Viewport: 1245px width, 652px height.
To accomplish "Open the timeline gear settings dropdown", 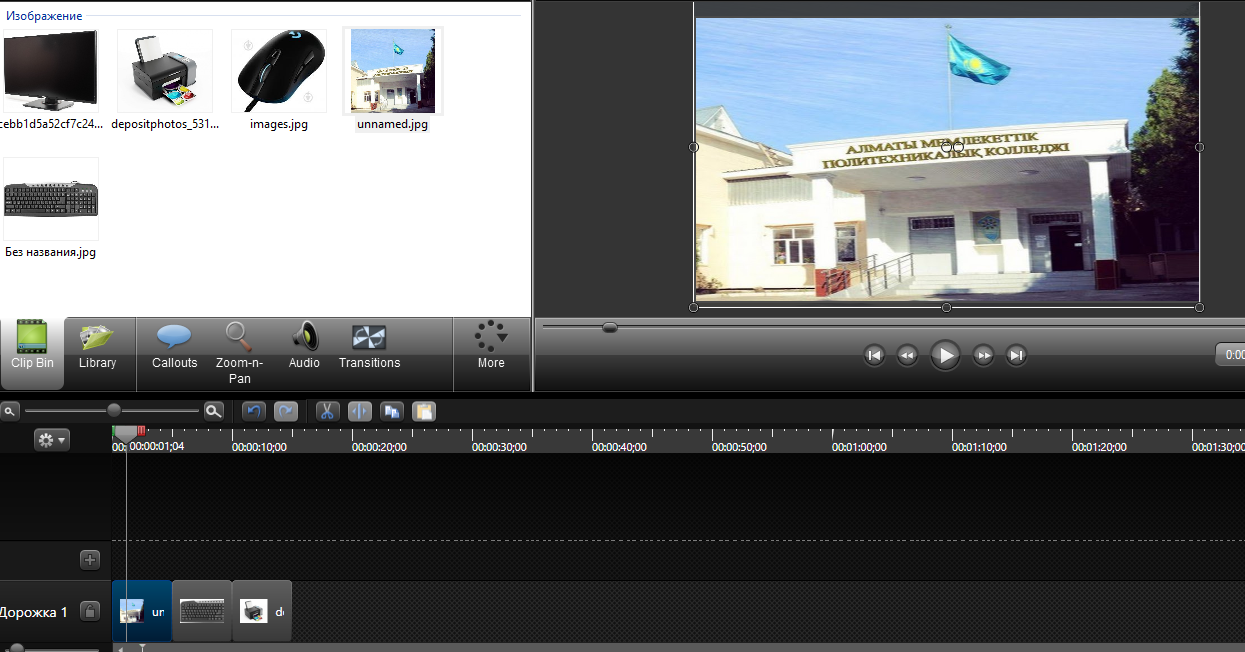I will pyautogui.click(x=51, y=440).
